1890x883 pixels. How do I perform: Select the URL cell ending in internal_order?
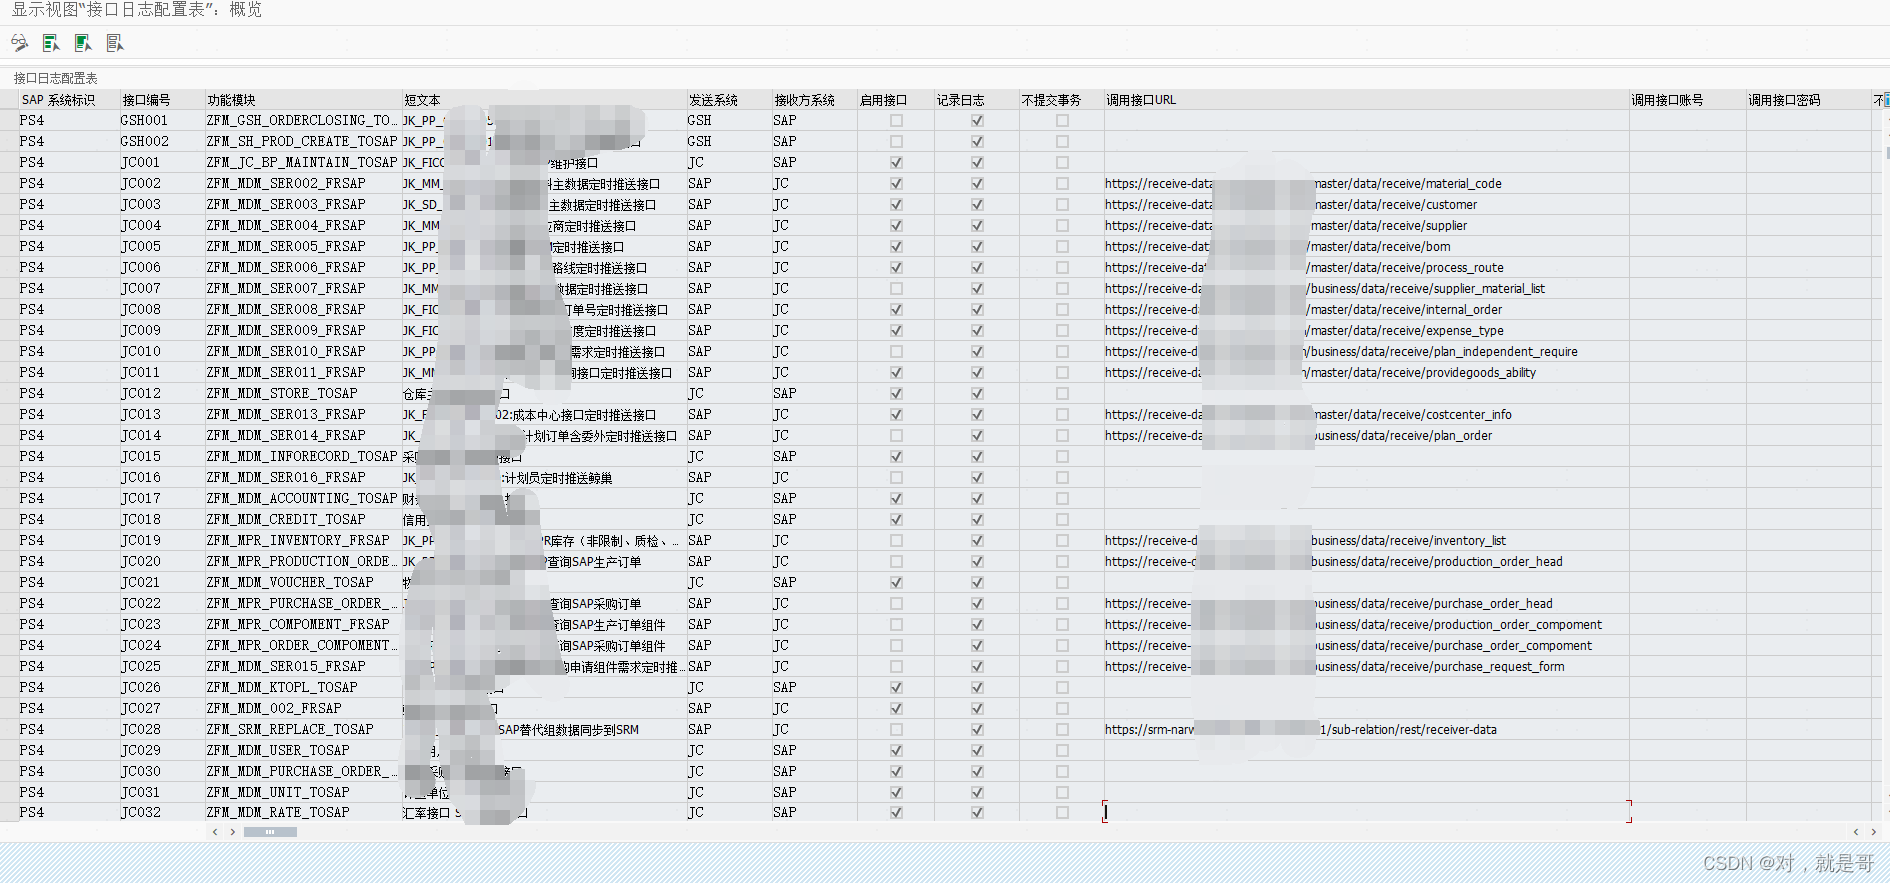tap(1366, 309)
